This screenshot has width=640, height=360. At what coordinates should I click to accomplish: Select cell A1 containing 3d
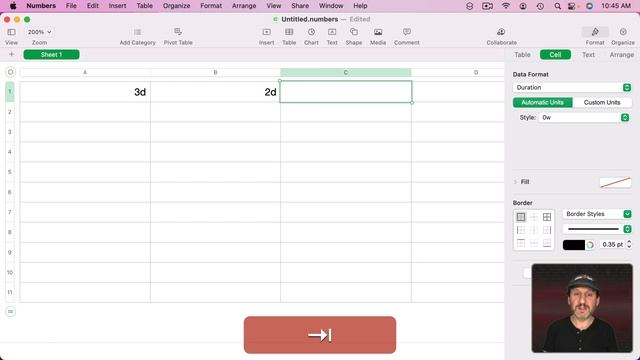[85, 92]
